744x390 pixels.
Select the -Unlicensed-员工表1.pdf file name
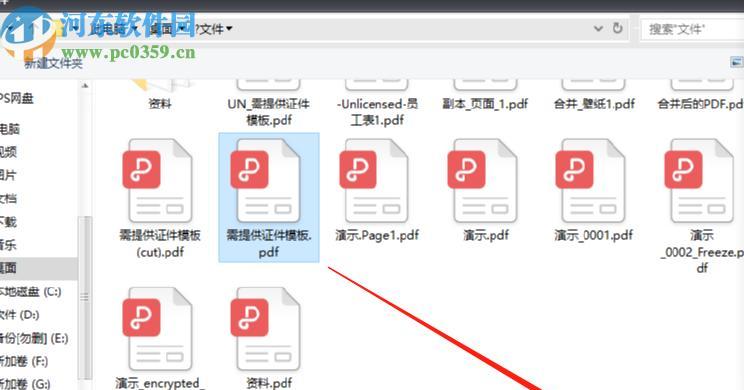click(377, 111)
